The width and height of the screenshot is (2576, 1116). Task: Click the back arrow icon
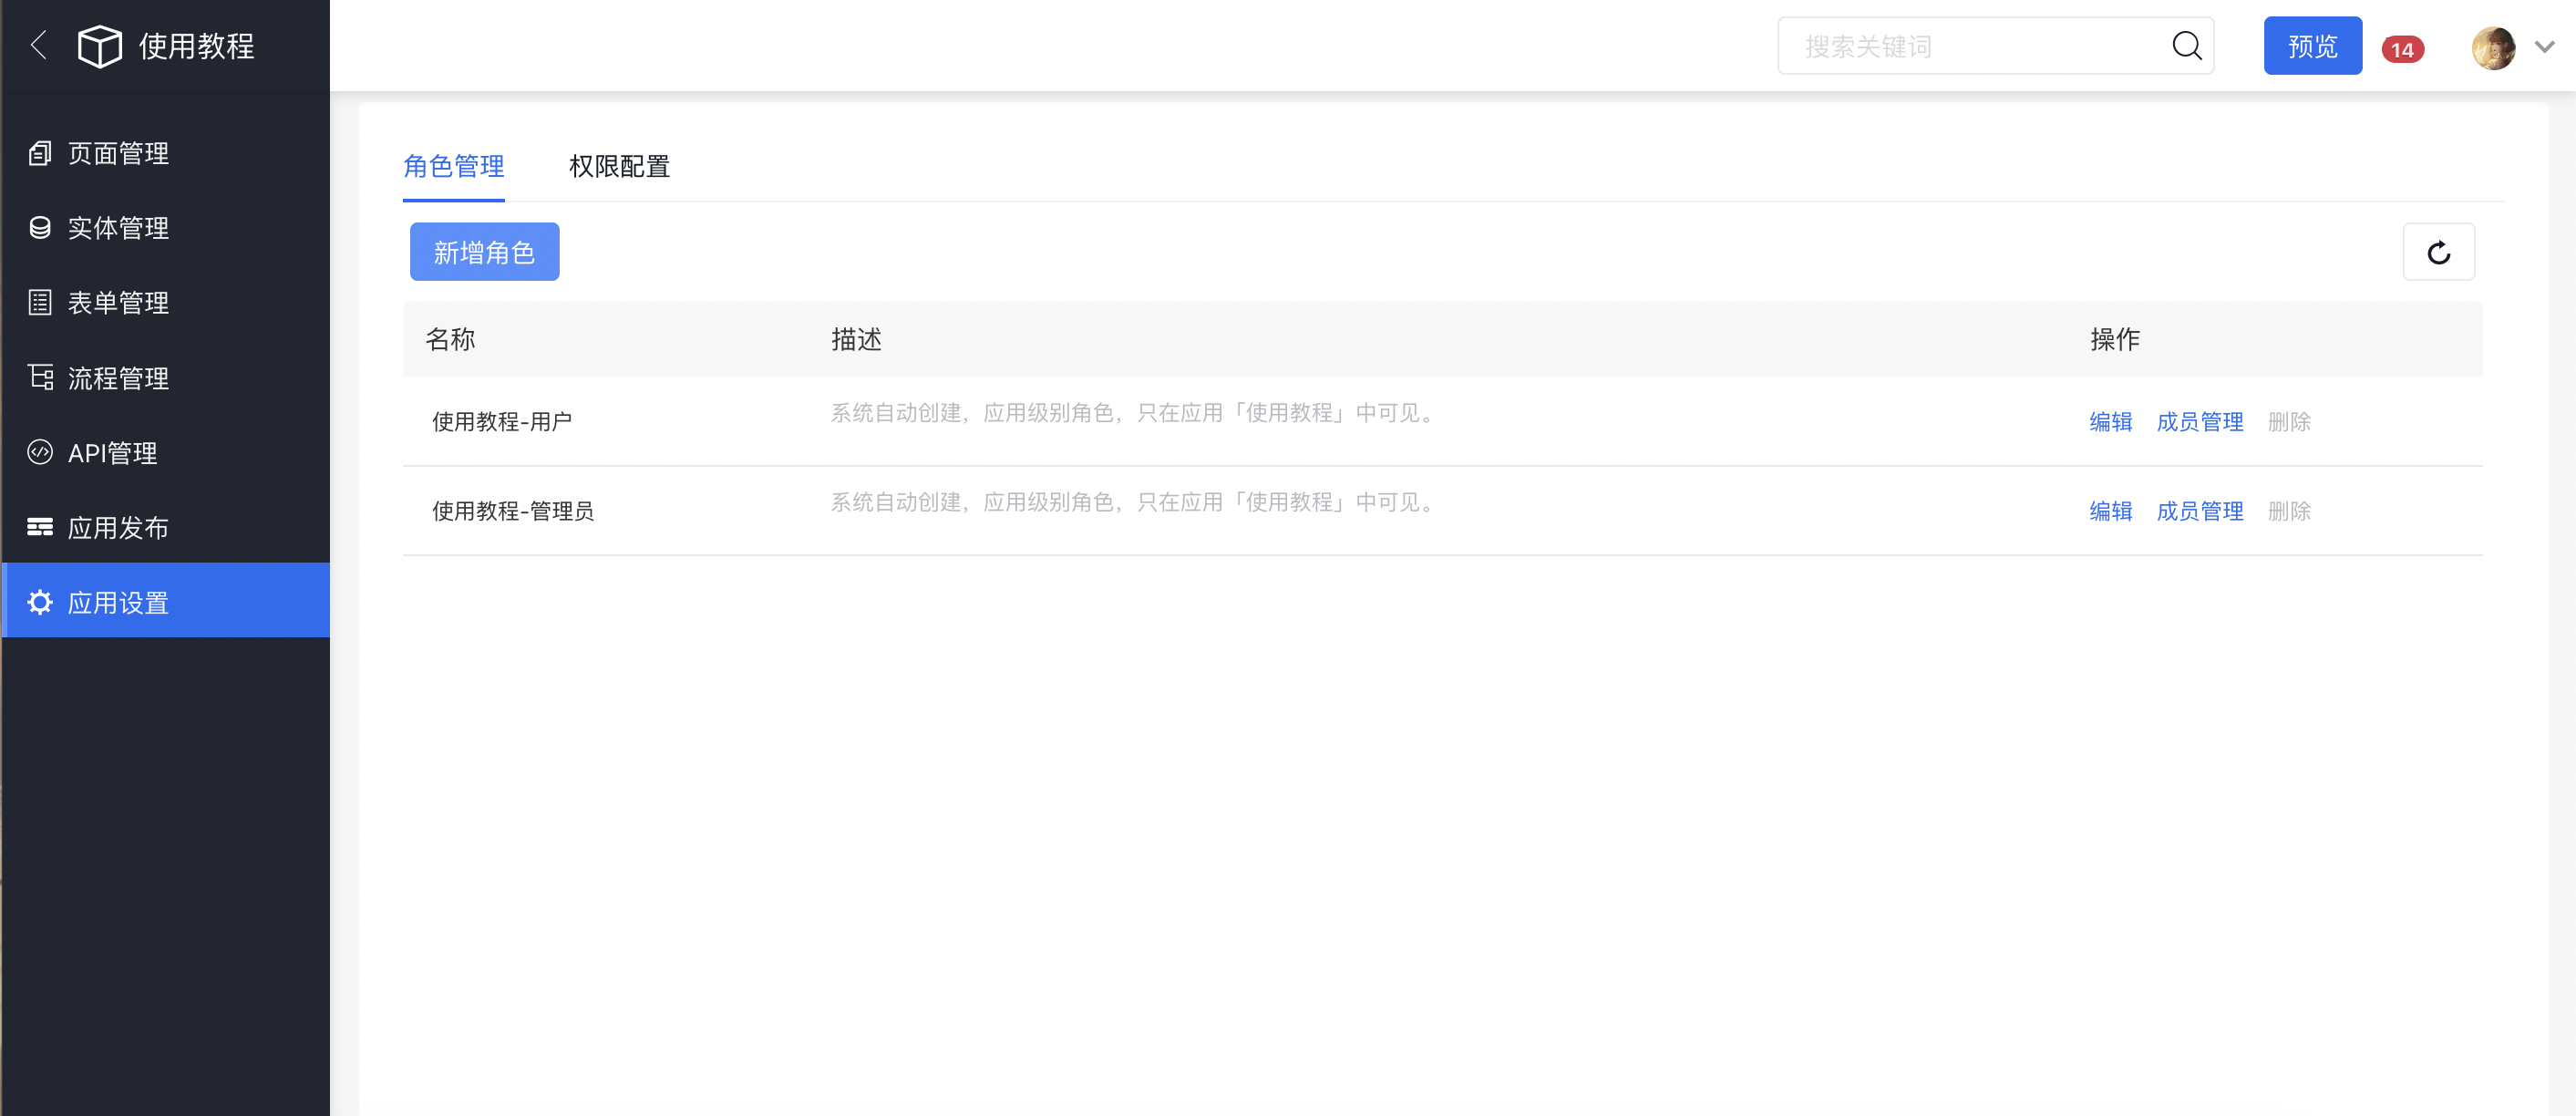pyautogui.click(x=39, y=45)
